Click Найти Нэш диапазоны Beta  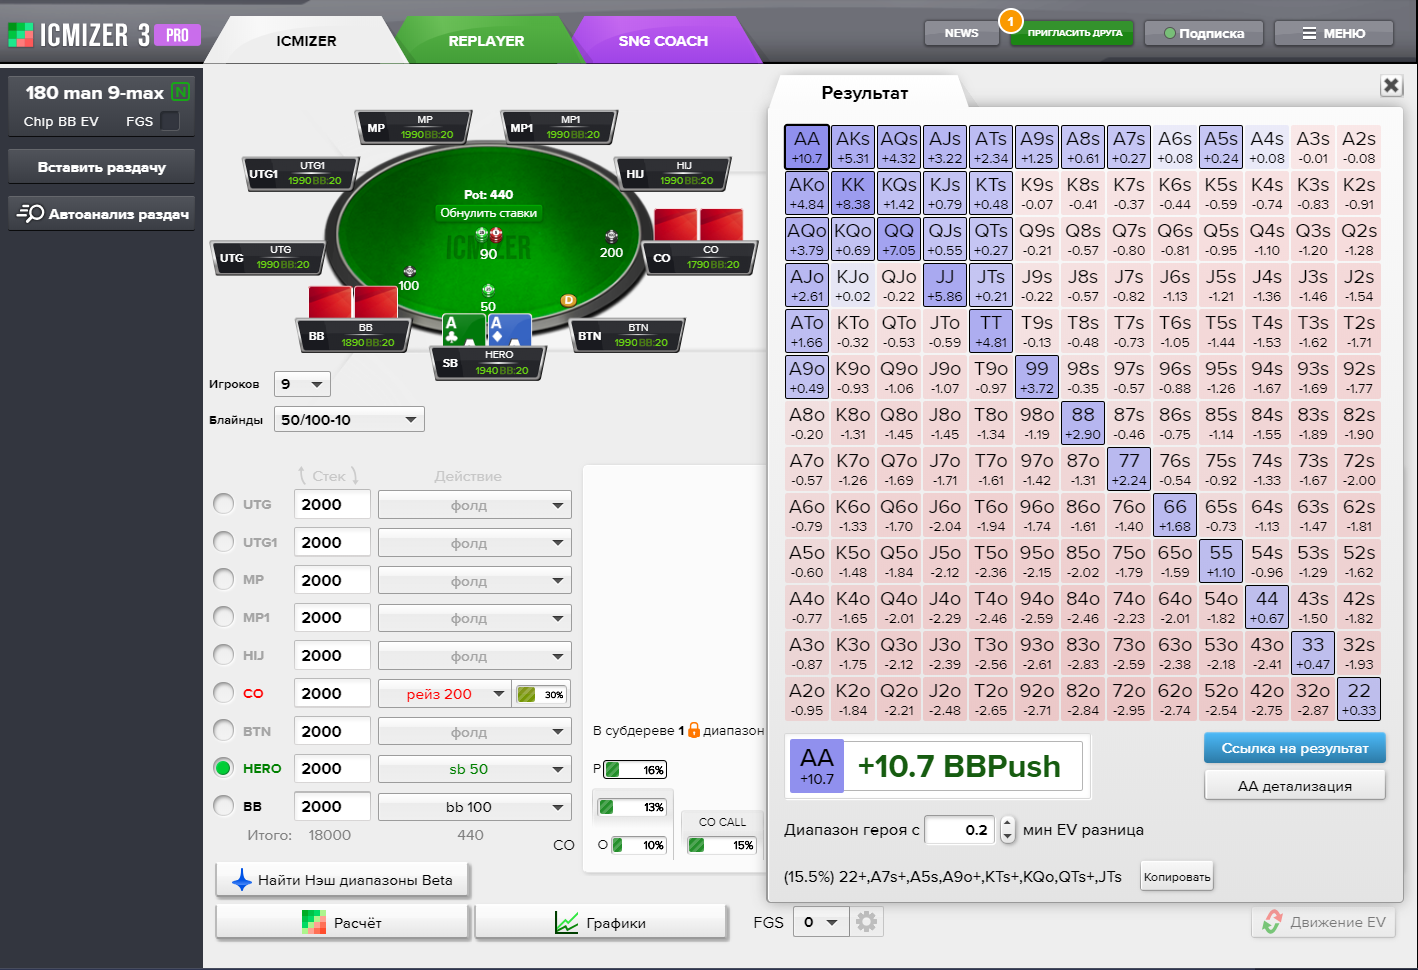pyautogui.click(x=342, y=880)
